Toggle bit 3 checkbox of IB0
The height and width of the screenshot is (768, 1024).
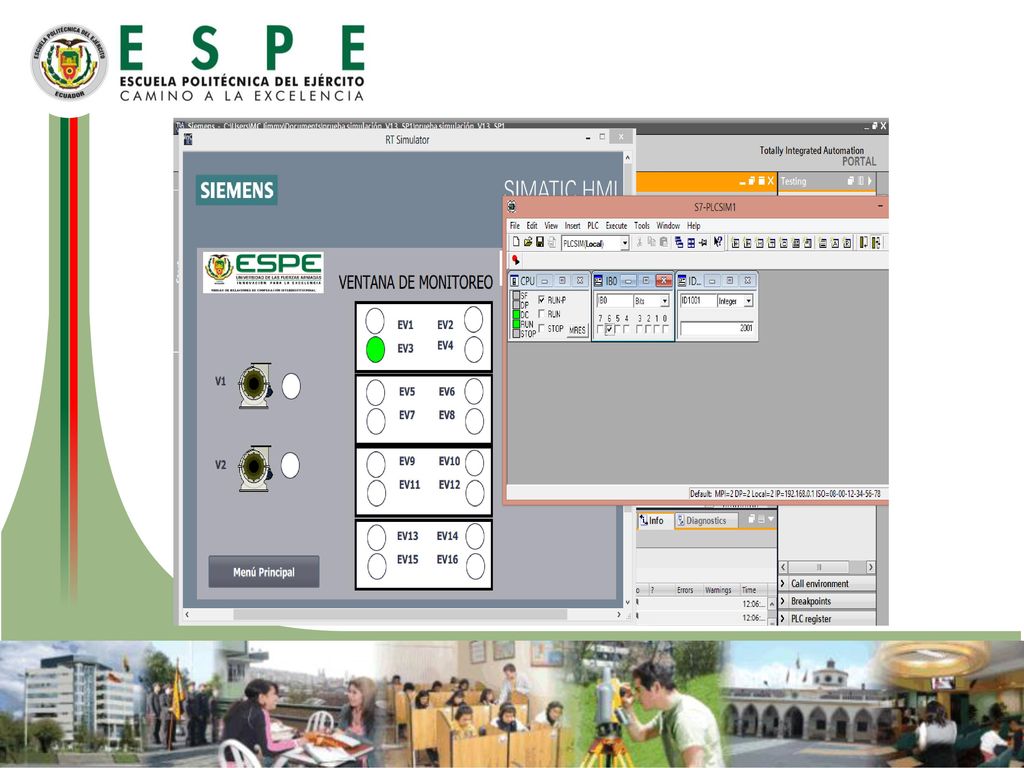tap(639, 329)
